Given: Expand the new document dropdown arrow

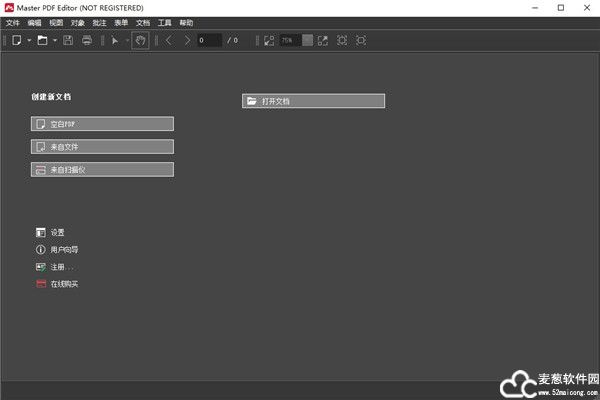Looking at the screenshot, I should point(29,40).
